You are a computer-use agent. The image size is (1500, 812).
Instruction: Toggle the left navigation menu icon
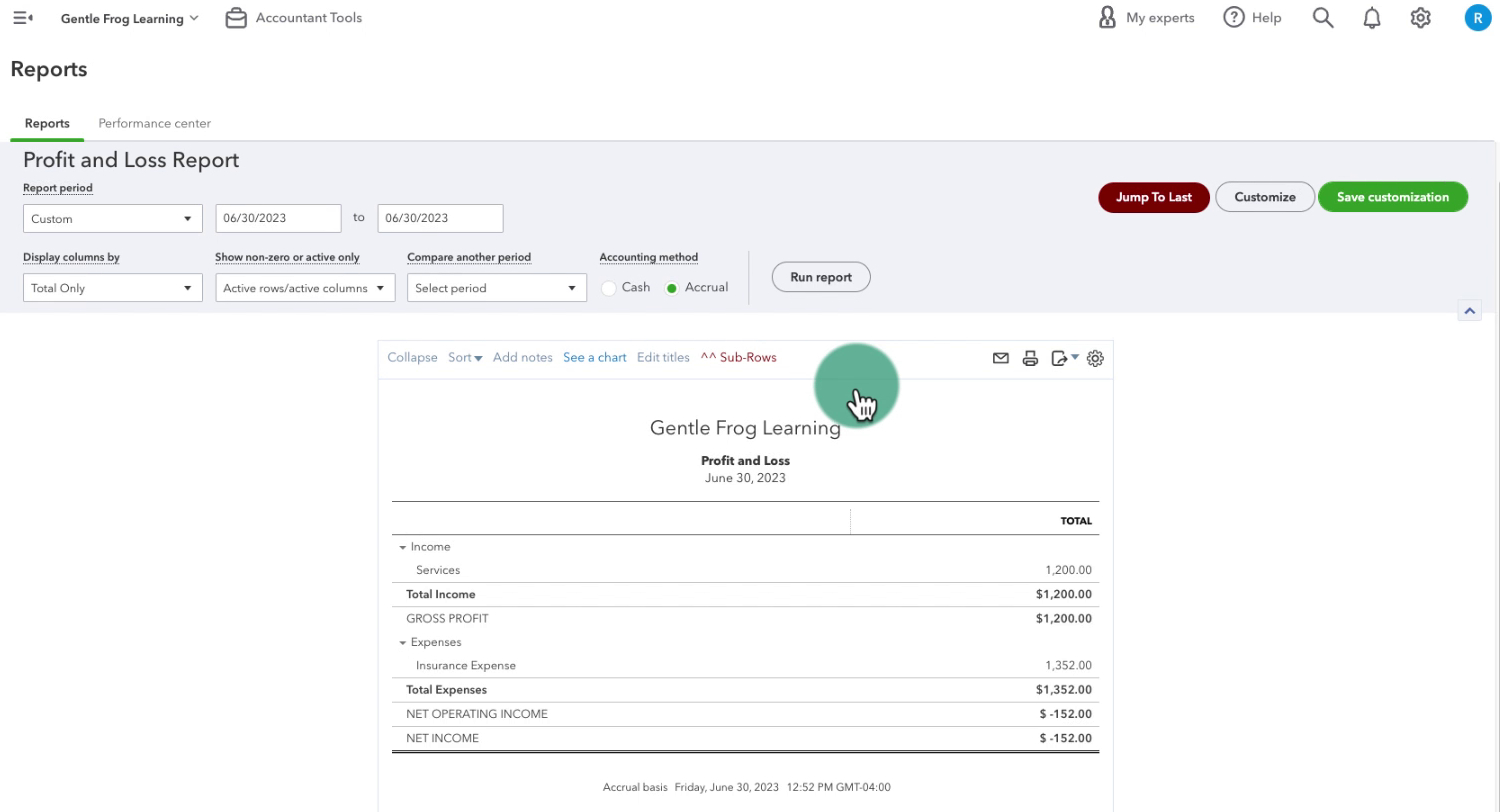coord(23,18)
